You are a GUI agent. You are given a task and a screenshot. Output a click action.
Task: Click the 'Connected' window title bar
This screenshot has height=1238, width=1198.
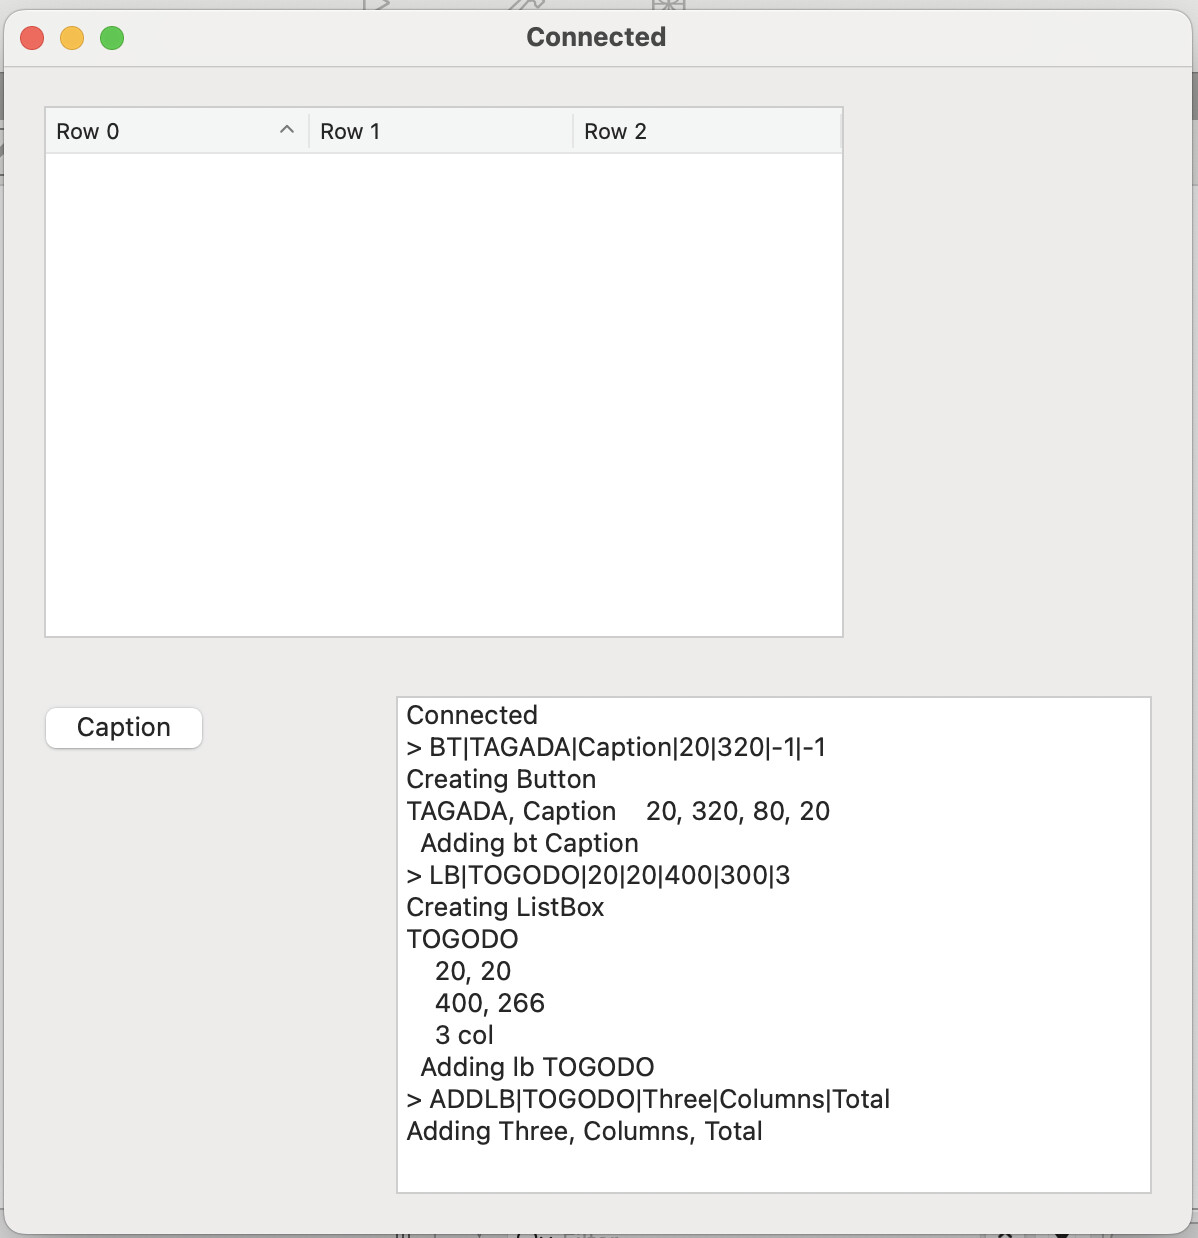[595, 37]
